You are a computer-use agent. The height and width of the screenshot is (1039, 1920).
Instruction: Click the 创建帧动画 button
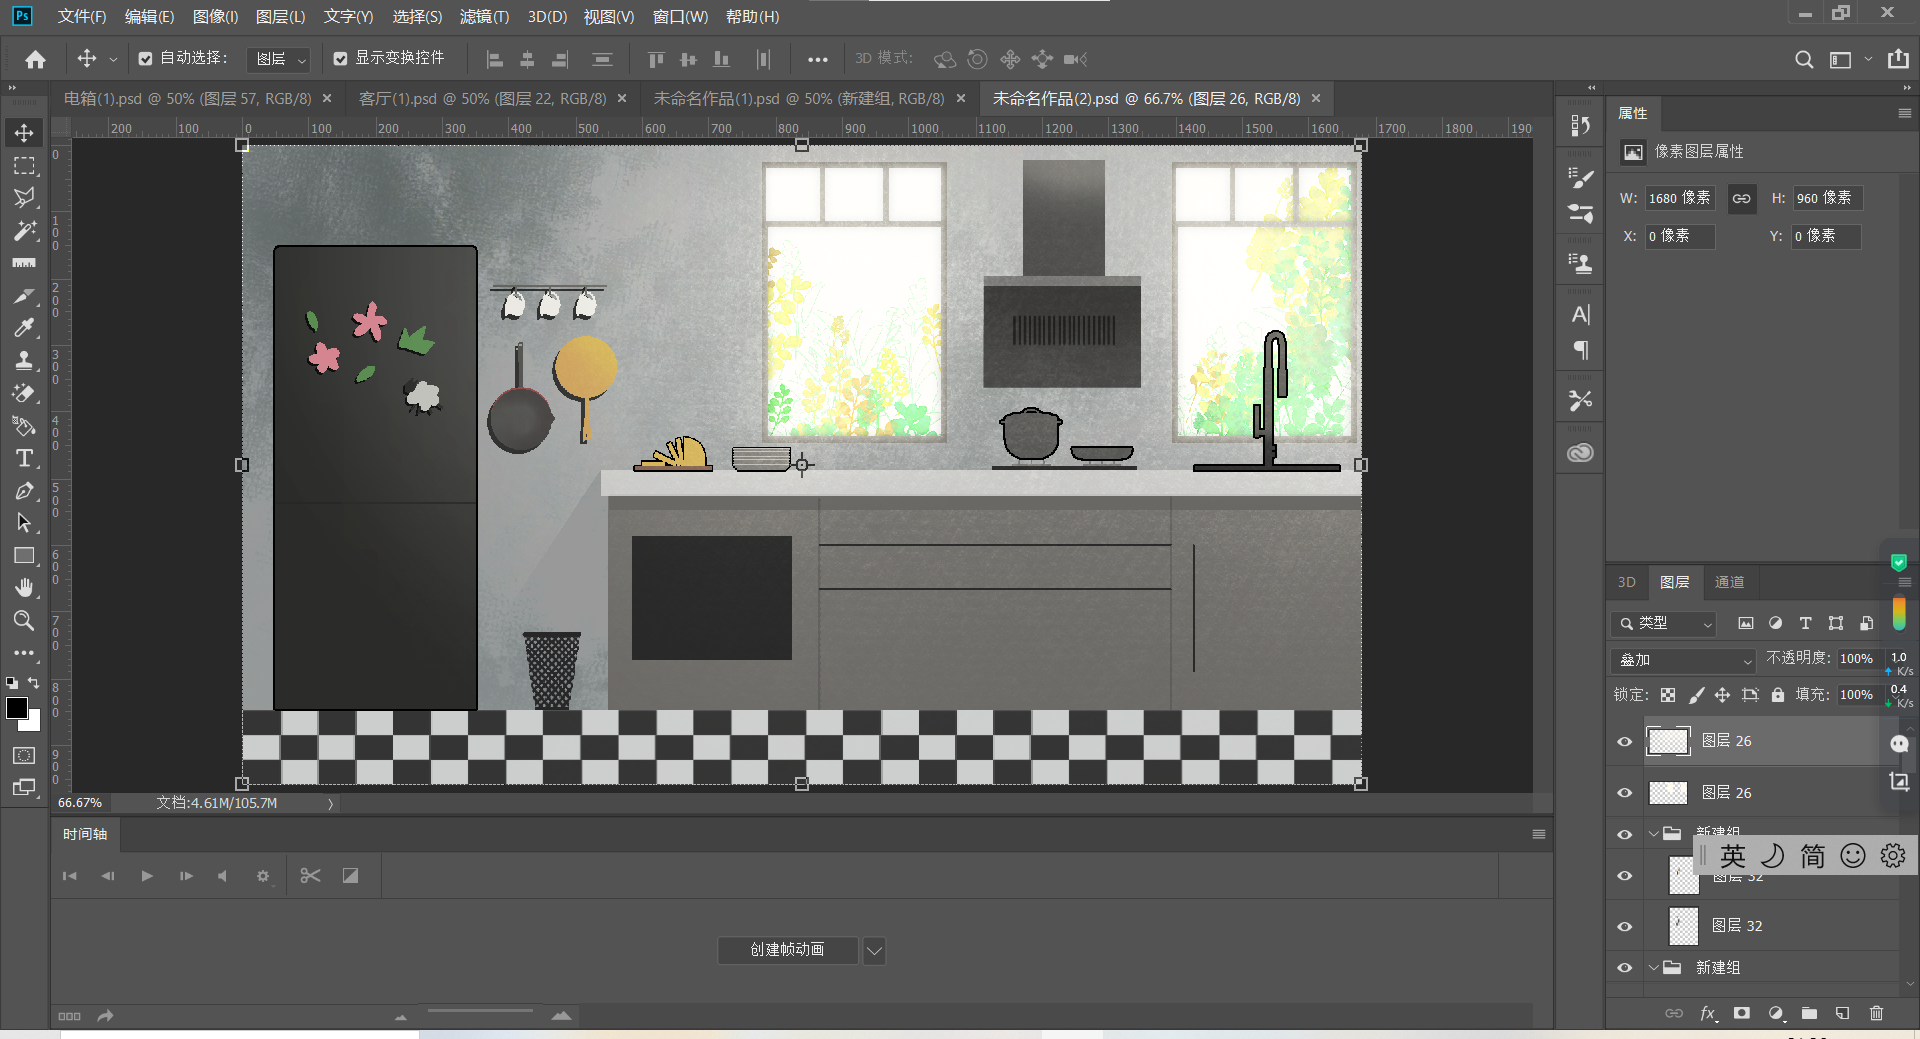coord(787,950)
